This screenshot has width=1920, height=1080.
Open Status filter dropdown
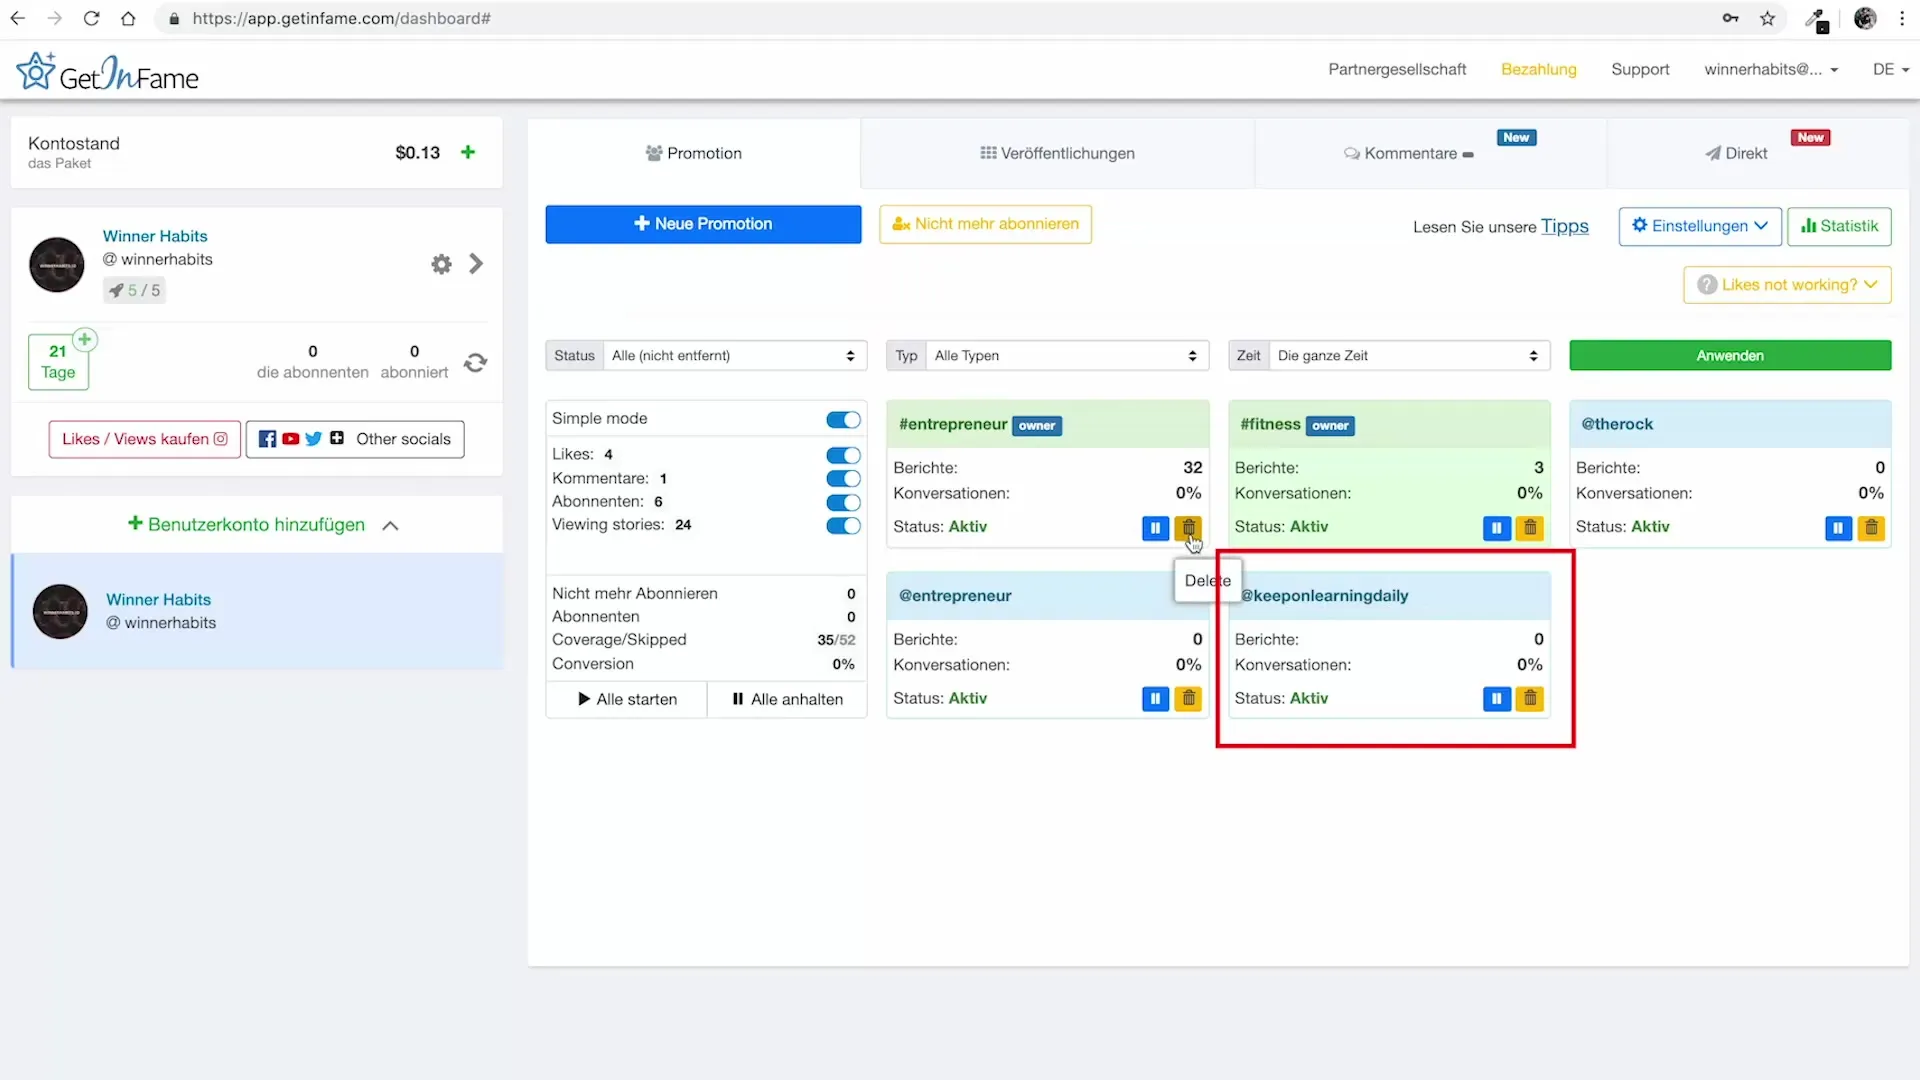pyautogui.click(x=735, y=356)
